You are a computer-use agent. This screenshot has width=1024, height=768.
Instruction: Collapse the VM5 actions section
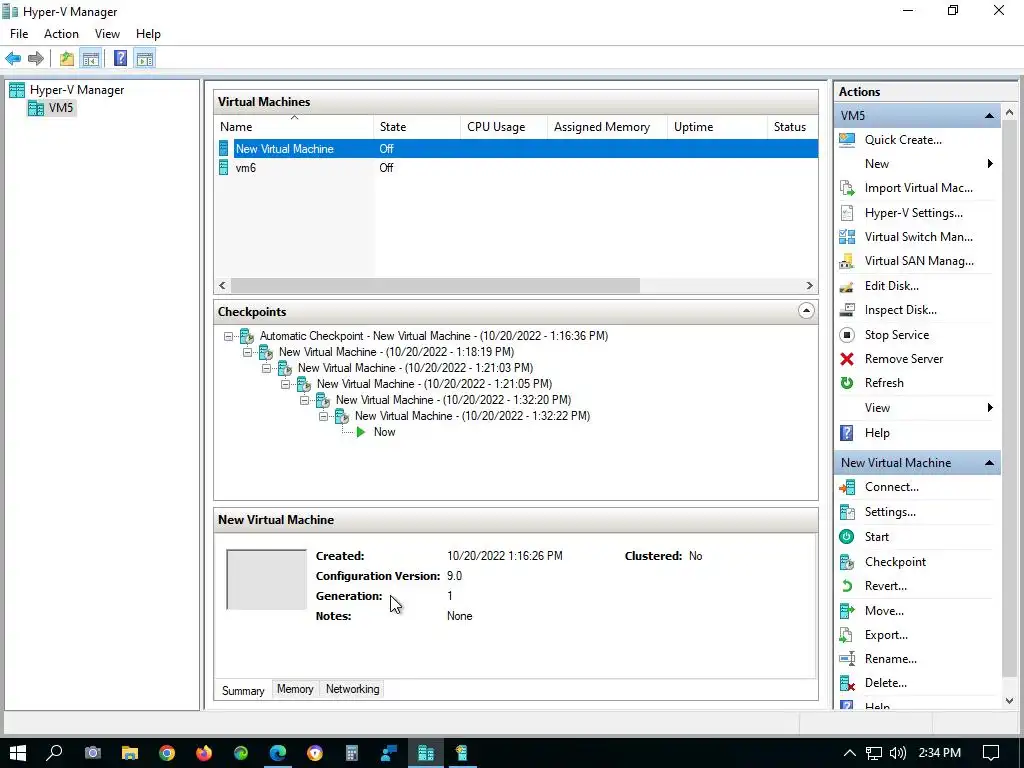click(x=989, y=116)
